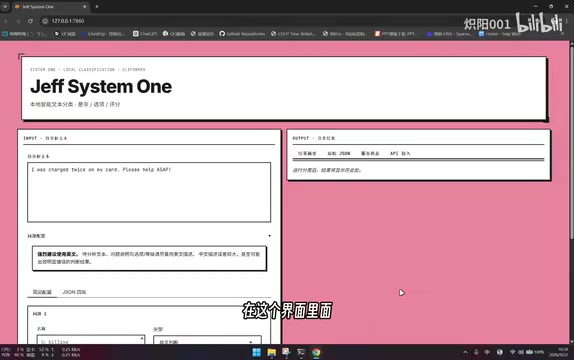The height and width of the screenshot is (360, 574).
Task: Open the Github Repositories bookmark
Action: [242, 34]
